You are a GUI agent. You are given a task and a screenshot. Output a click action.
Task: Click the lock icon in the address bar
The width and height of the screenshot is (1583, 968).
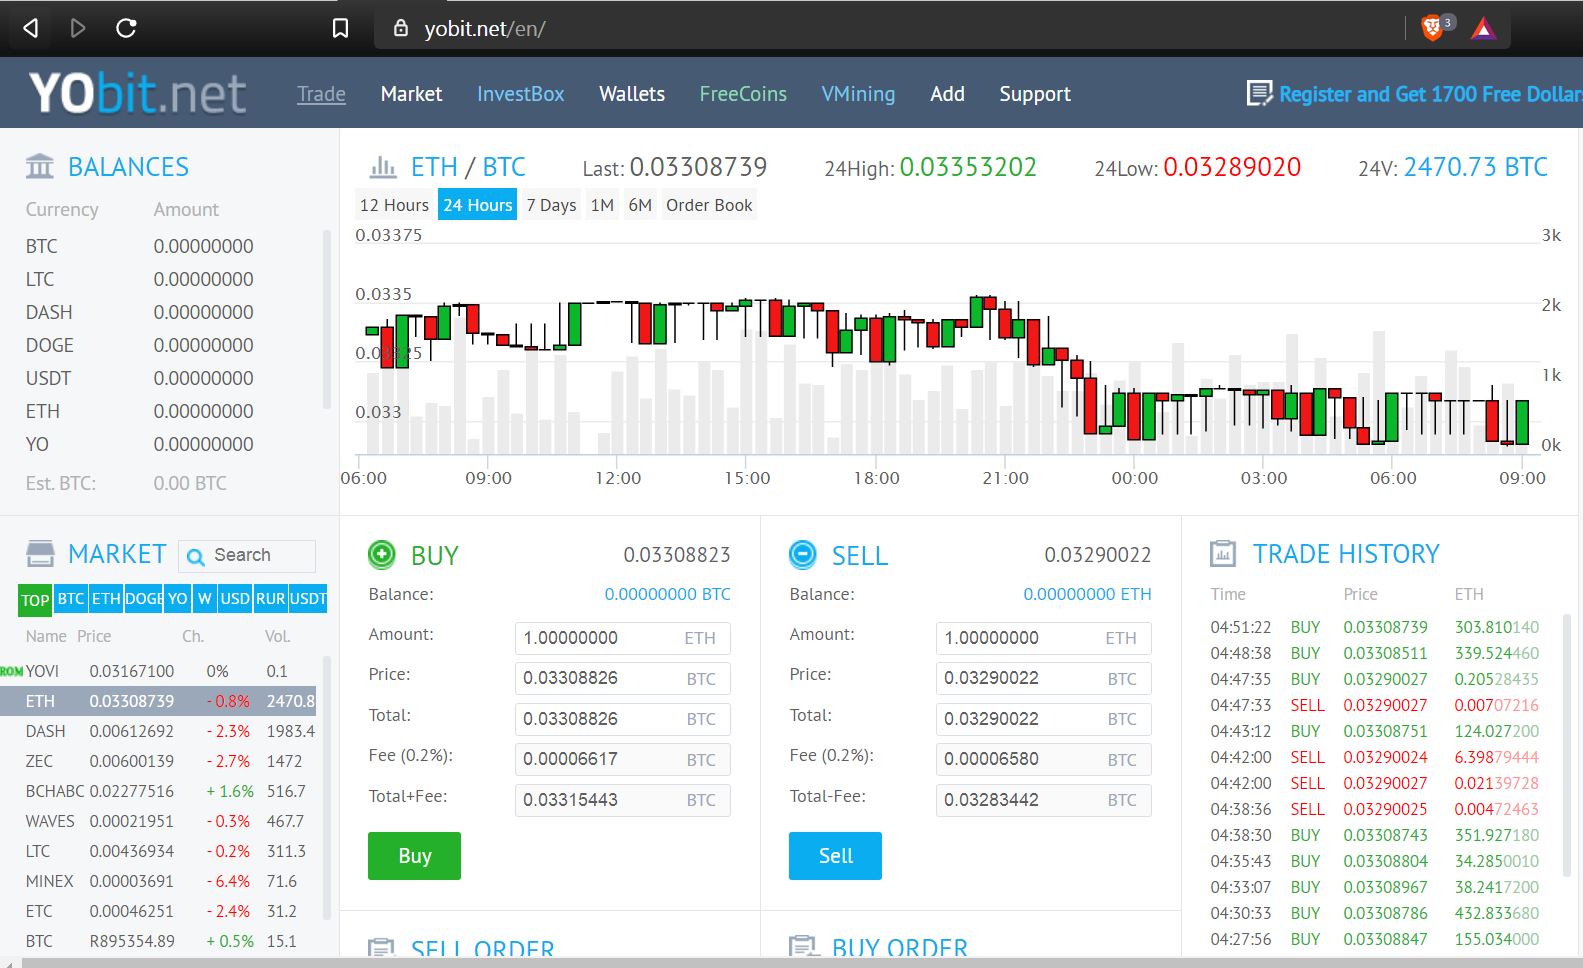pos(401,28)
